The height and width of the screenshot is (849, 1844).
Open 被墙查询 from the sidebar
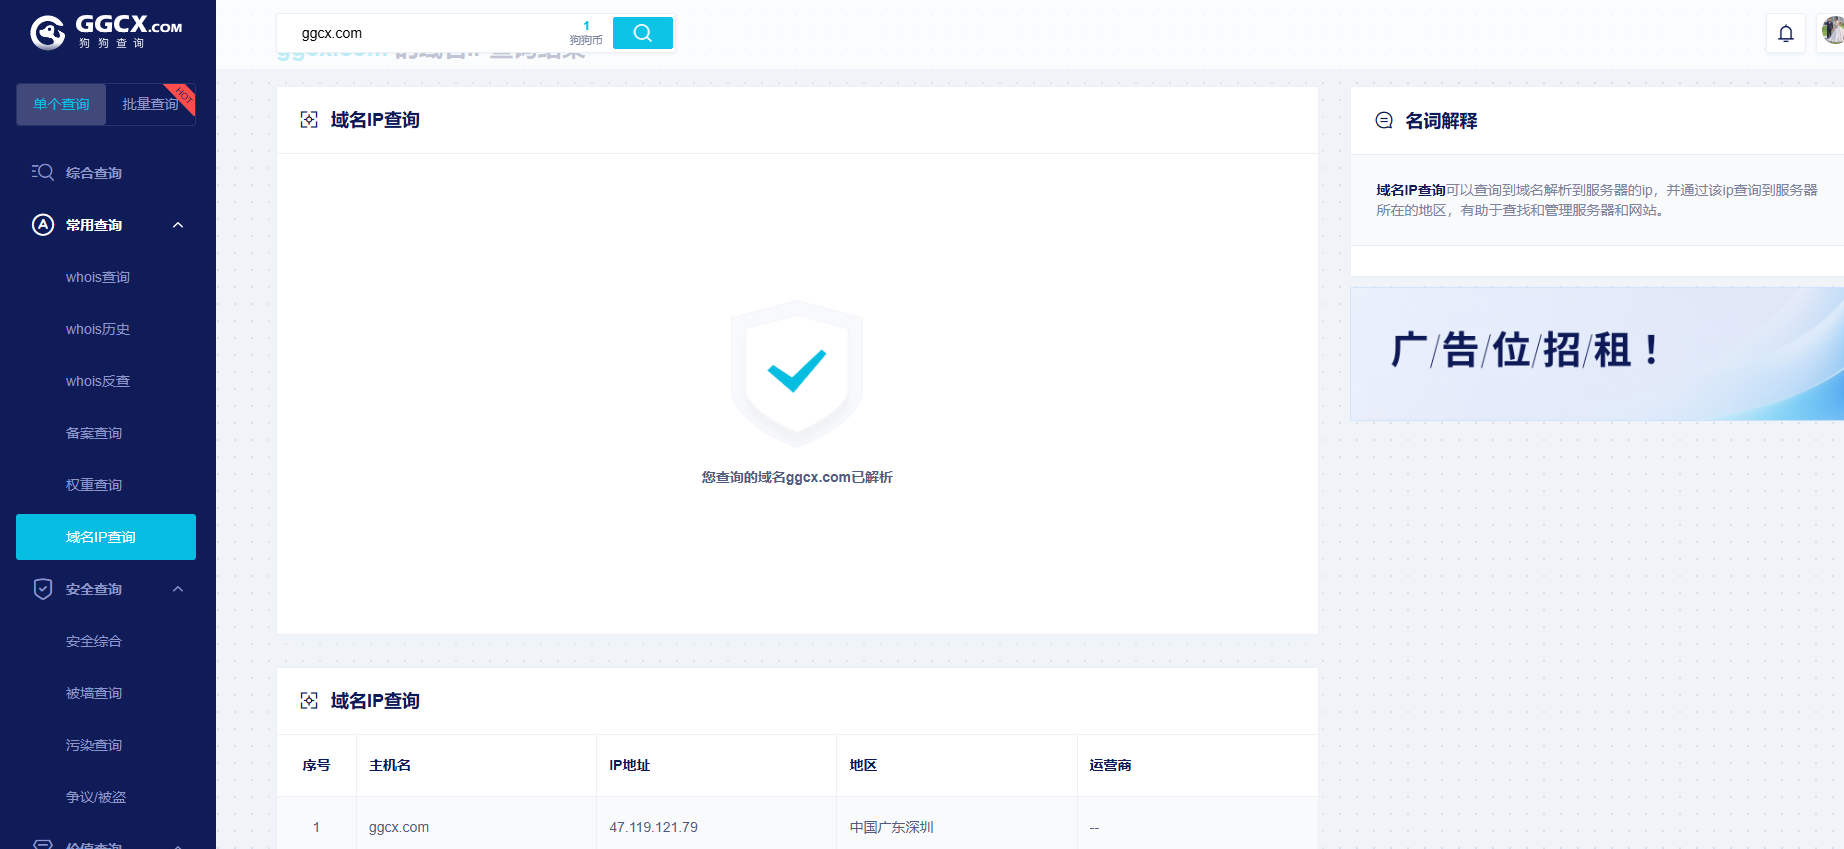pyautogui.click(x=94, y=693)
